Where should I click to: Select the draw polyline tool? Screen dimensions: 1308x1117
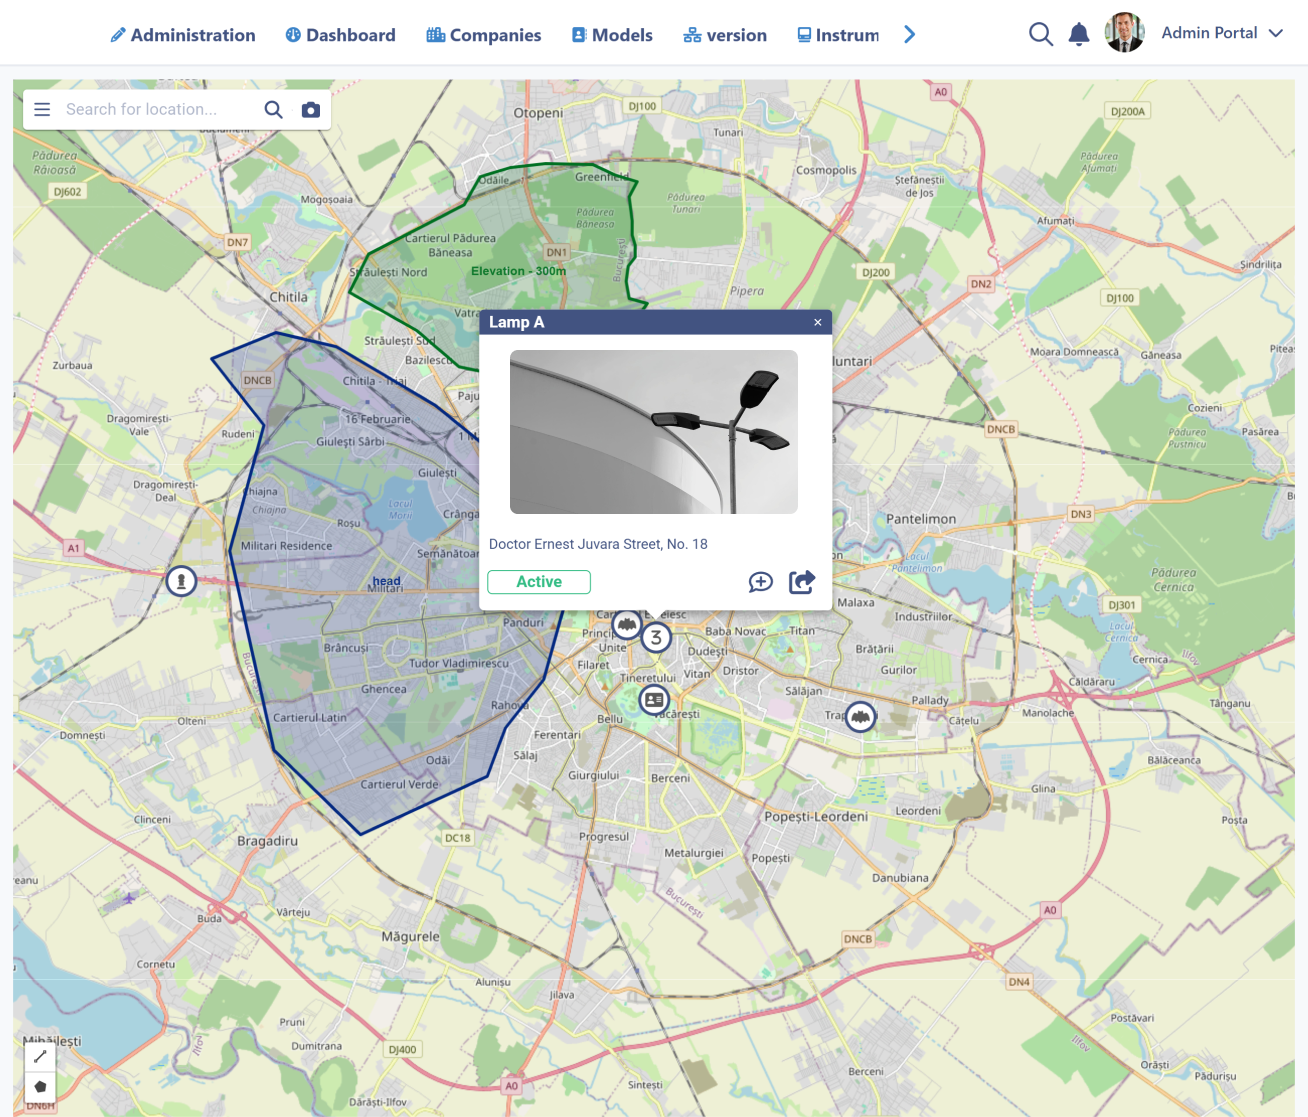pos(40,1056)
